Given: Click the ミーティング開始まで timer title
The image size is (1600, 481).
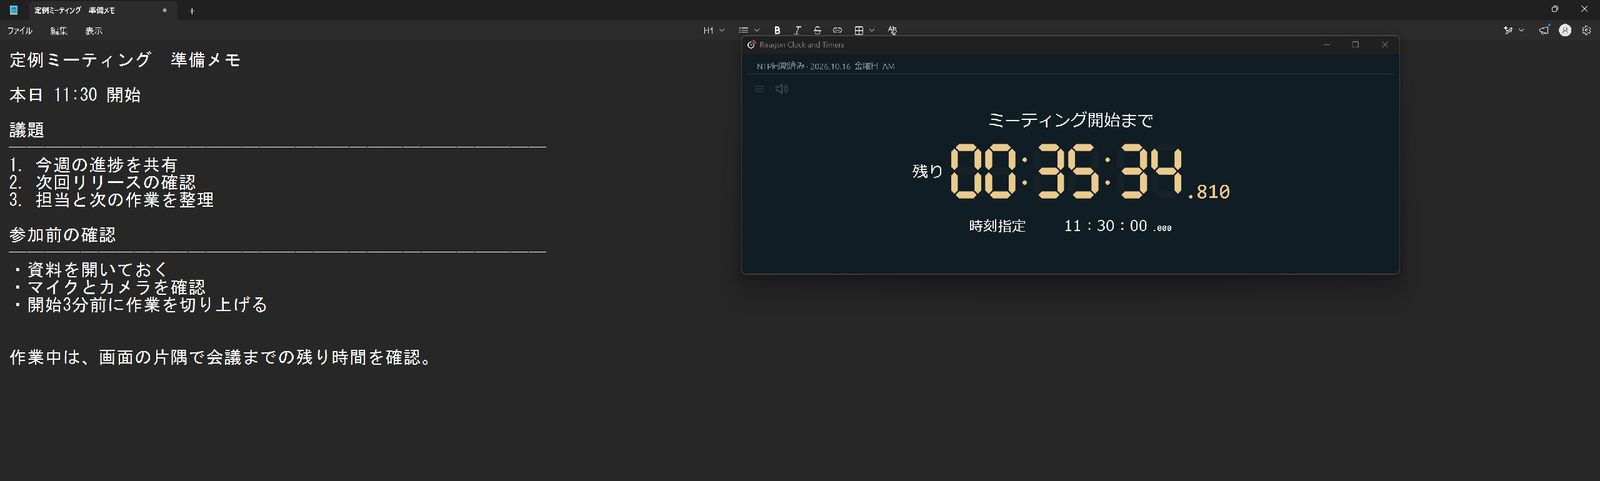Looking at the screenshot, I should pos(1070,121).
